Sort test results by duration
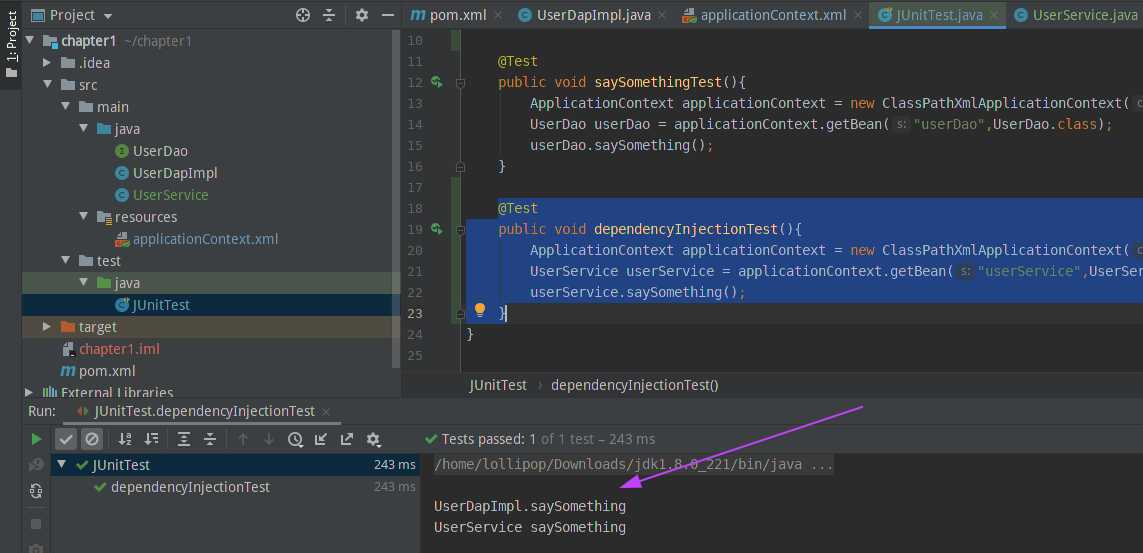 point(151,439)
